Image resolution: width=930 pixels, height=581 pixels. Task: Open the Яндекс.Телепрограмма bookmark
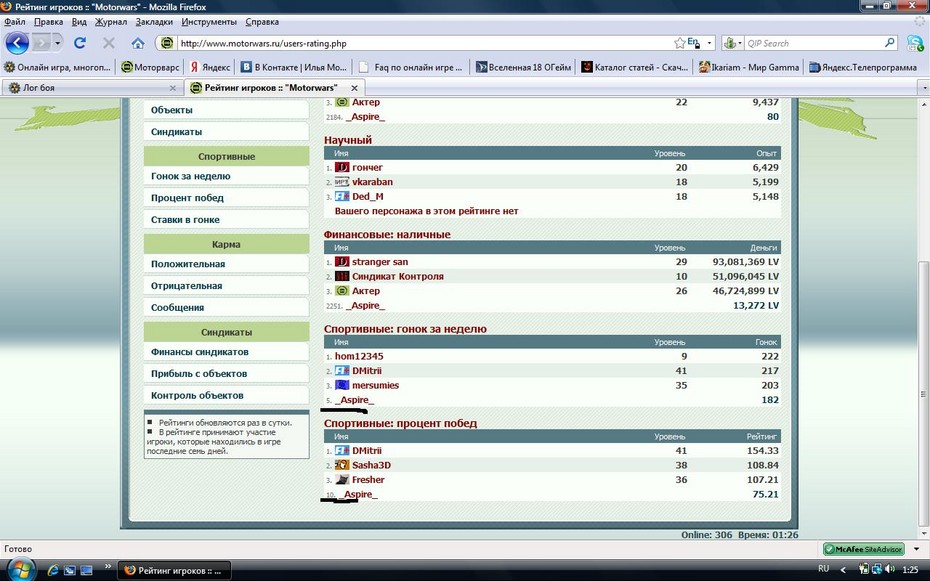(x=863, y=67)
